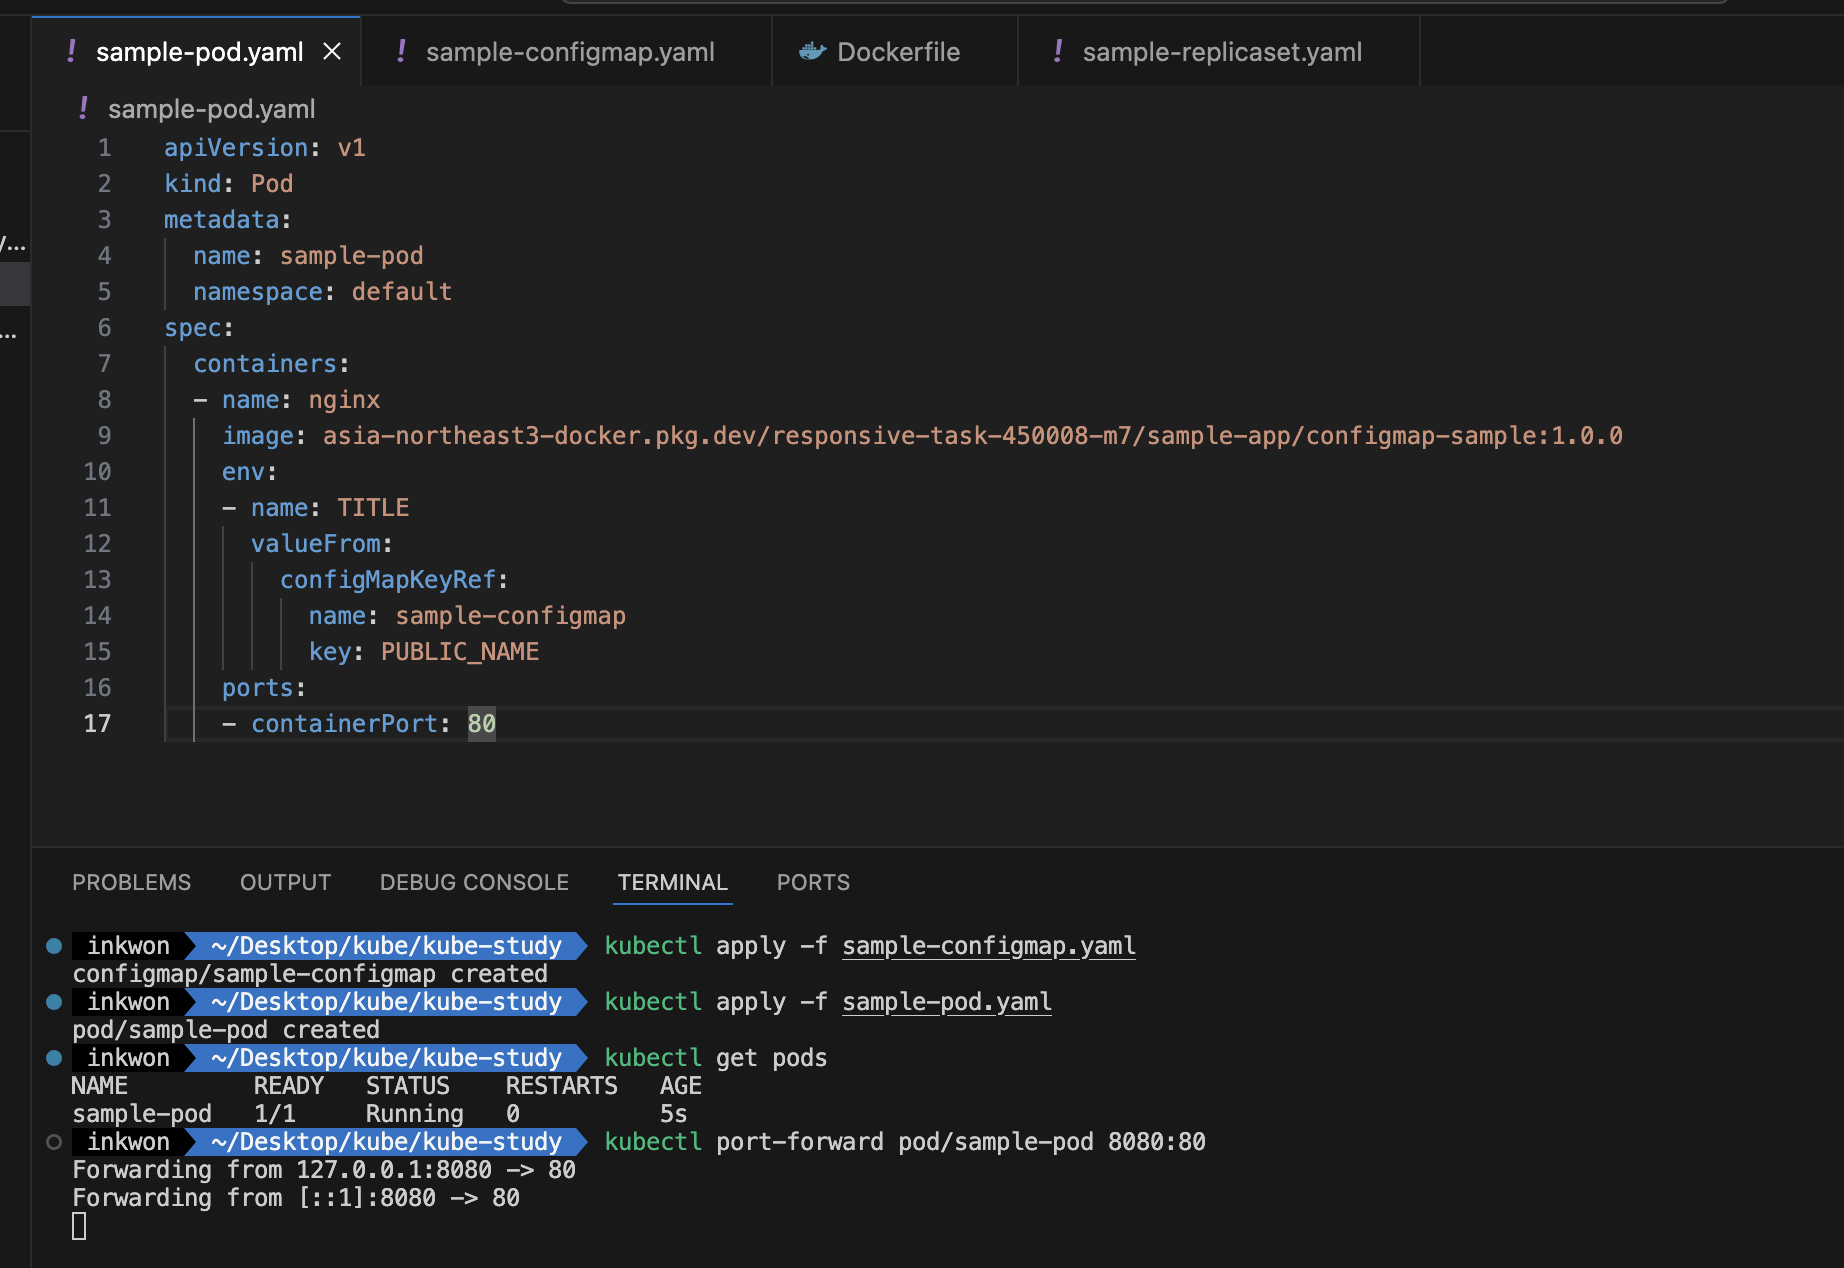Click the 'Pod' value on line 2
Image resolution: width=1844 pixels, height=1268 pixels.
tap(272, 184)
